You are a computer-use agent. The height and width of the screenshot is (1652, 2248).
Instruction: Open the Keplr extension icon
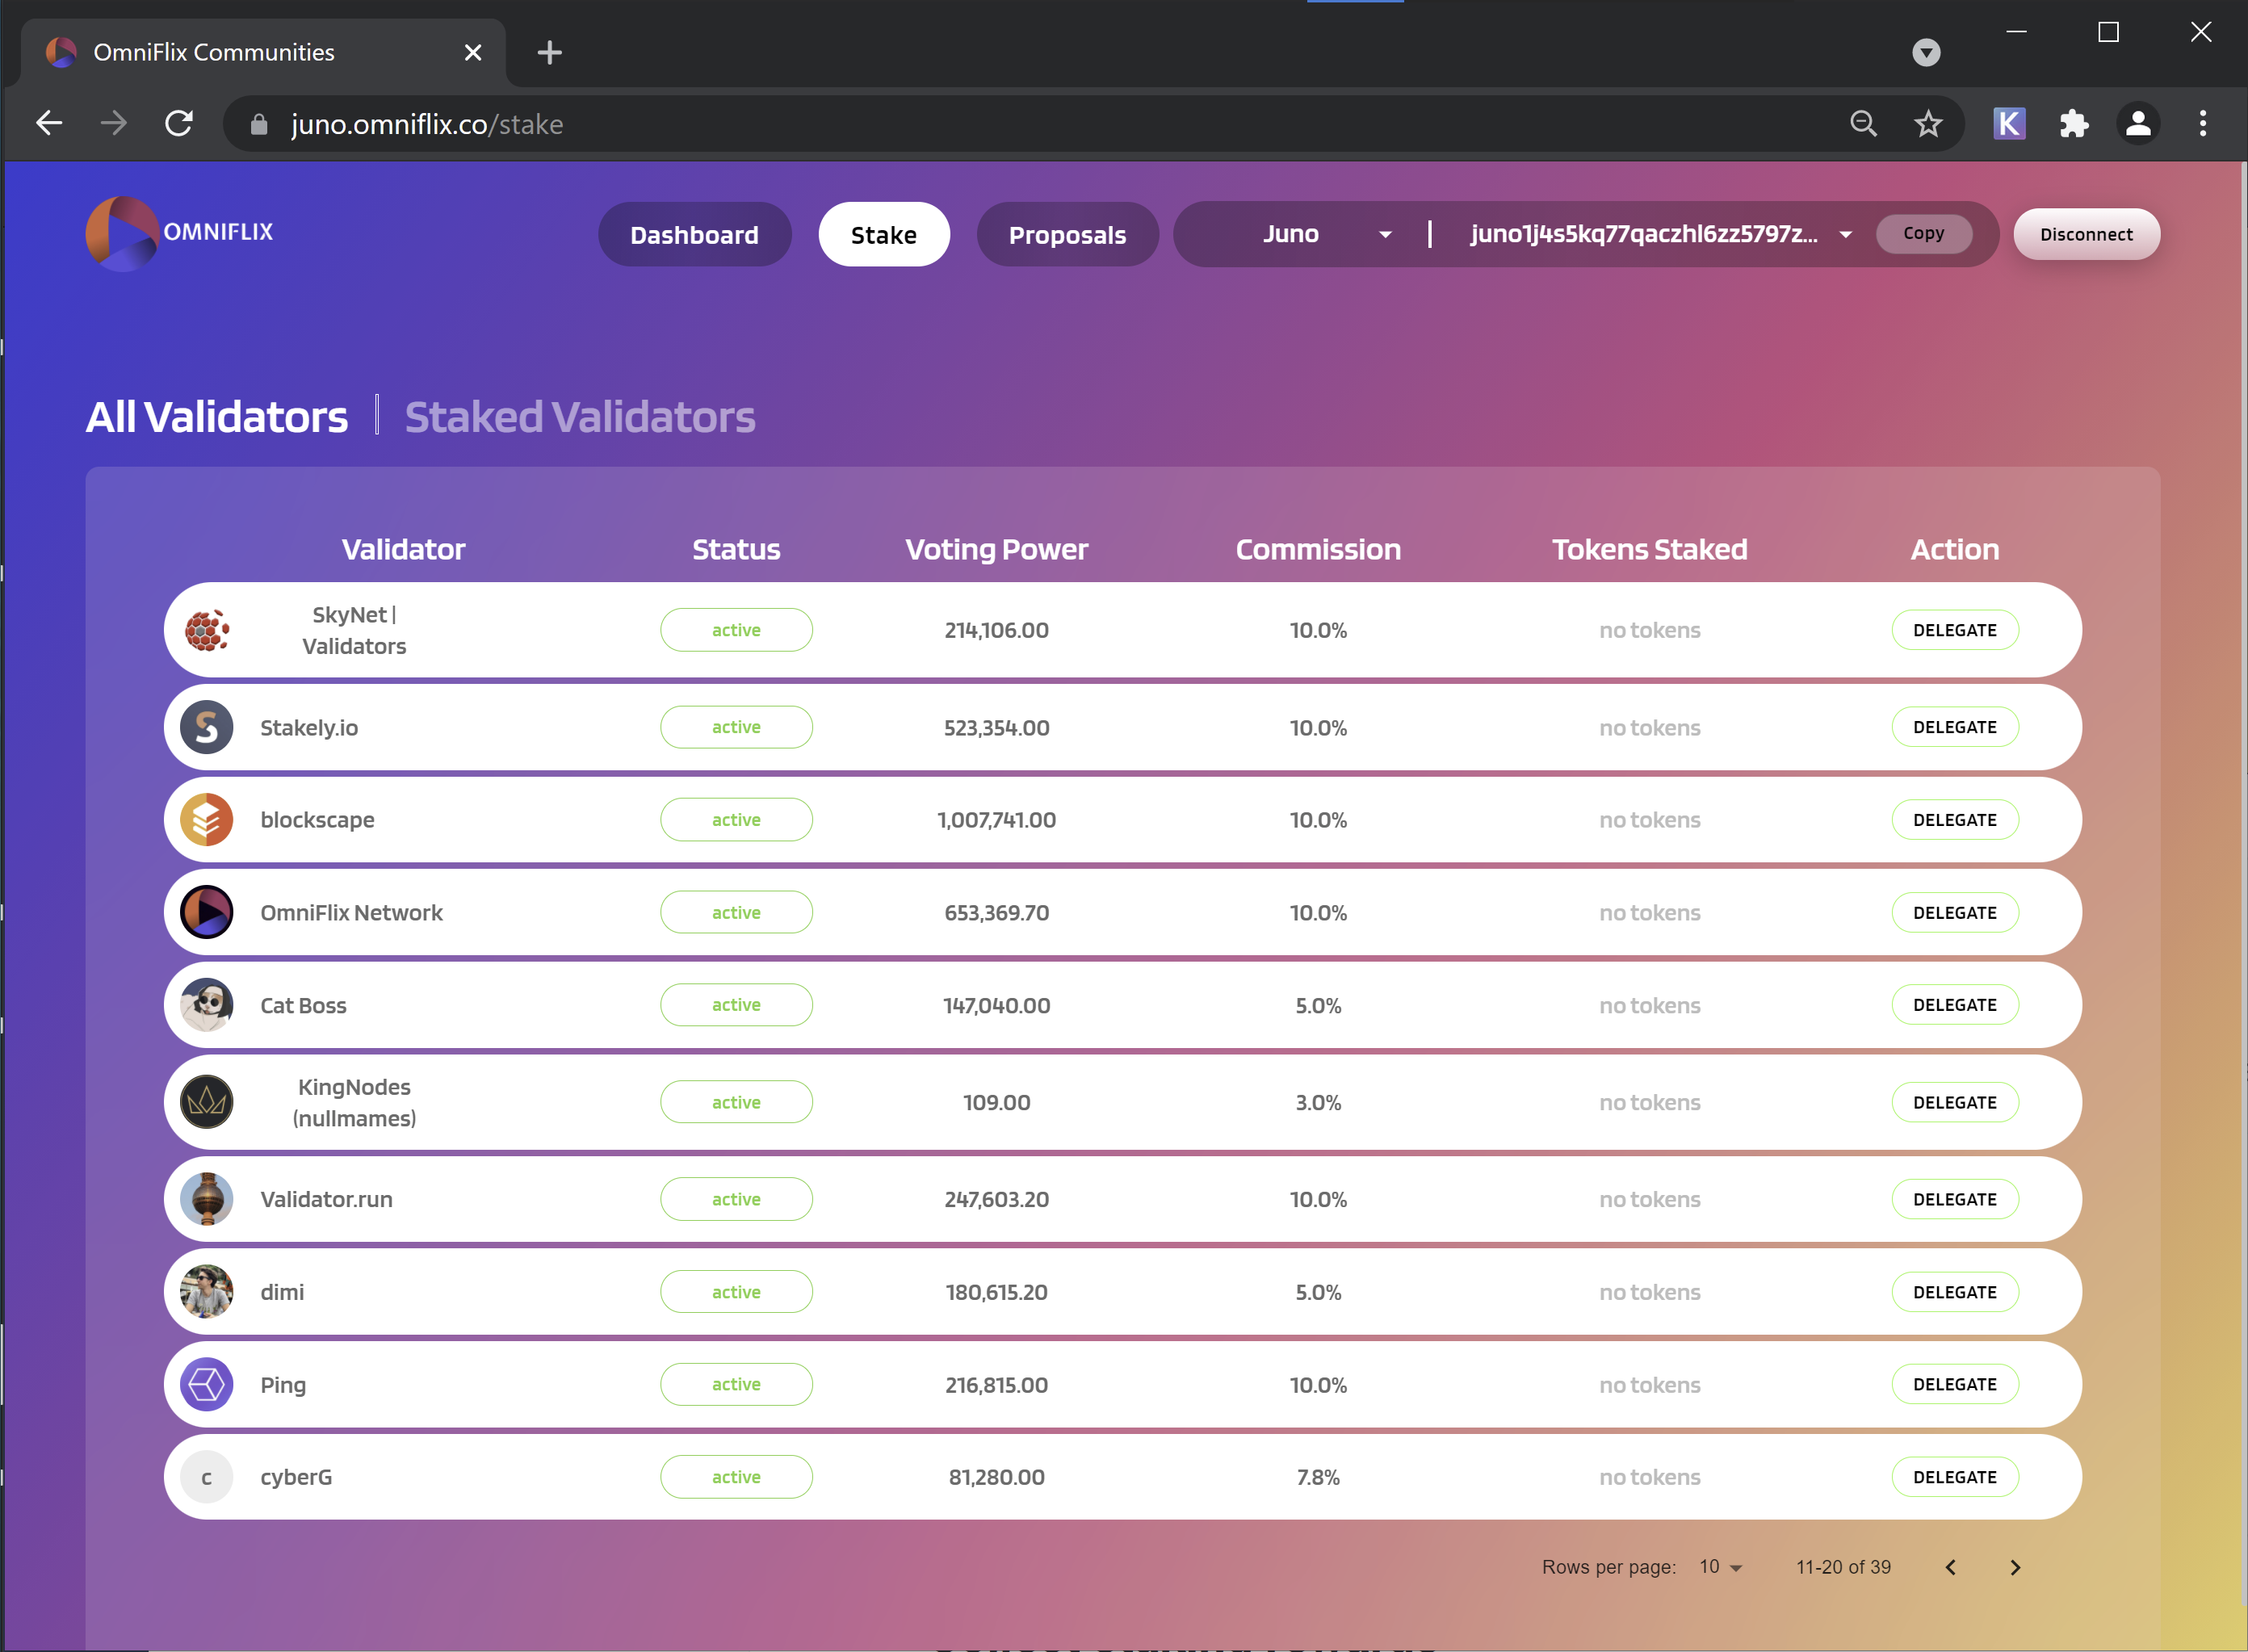[x=2009, y=123]
